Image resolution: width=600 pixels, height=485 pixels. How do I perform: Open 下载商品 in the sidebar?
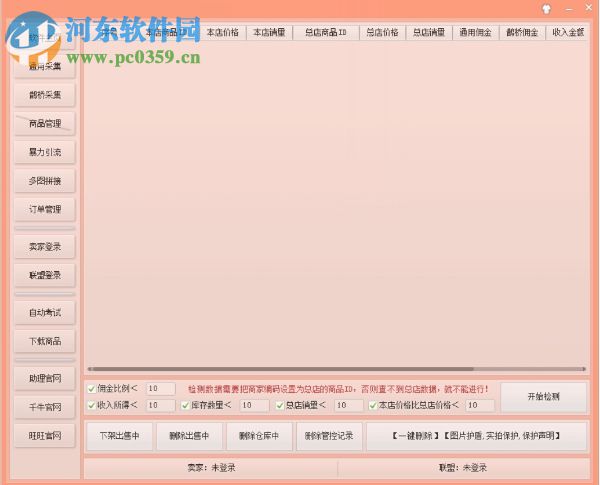point(45,341)
